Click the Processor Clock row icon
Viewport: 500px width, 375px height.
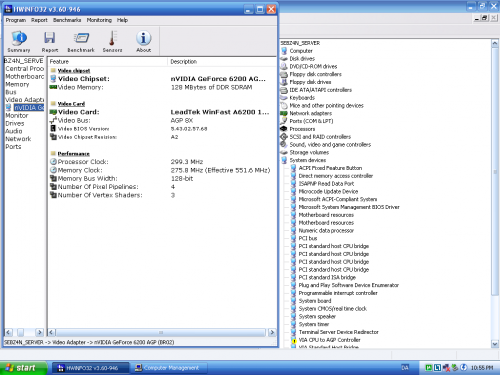53,162
